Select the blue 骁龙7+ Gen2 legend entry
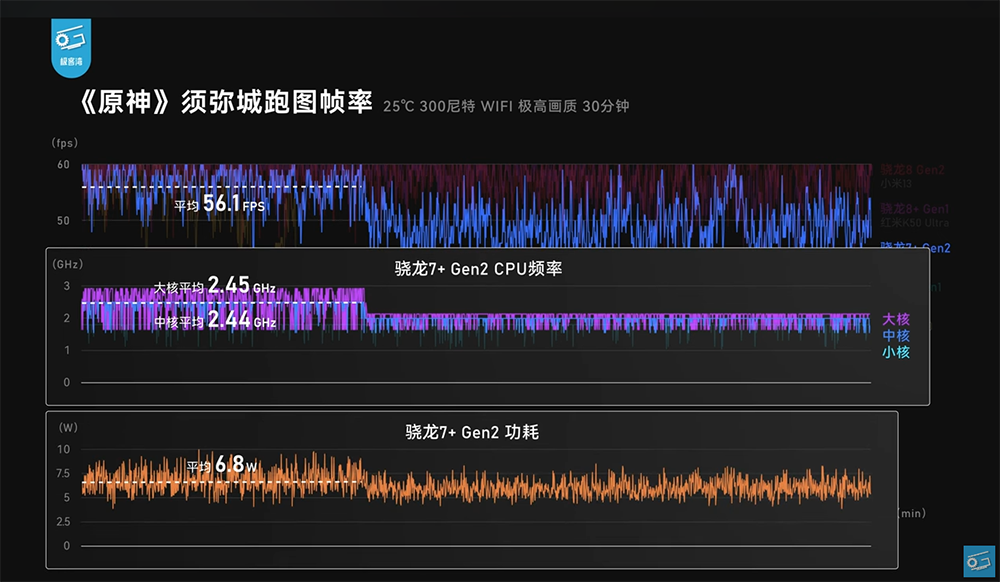This screenshot has height=582, width=1000. tap(914, 247)
